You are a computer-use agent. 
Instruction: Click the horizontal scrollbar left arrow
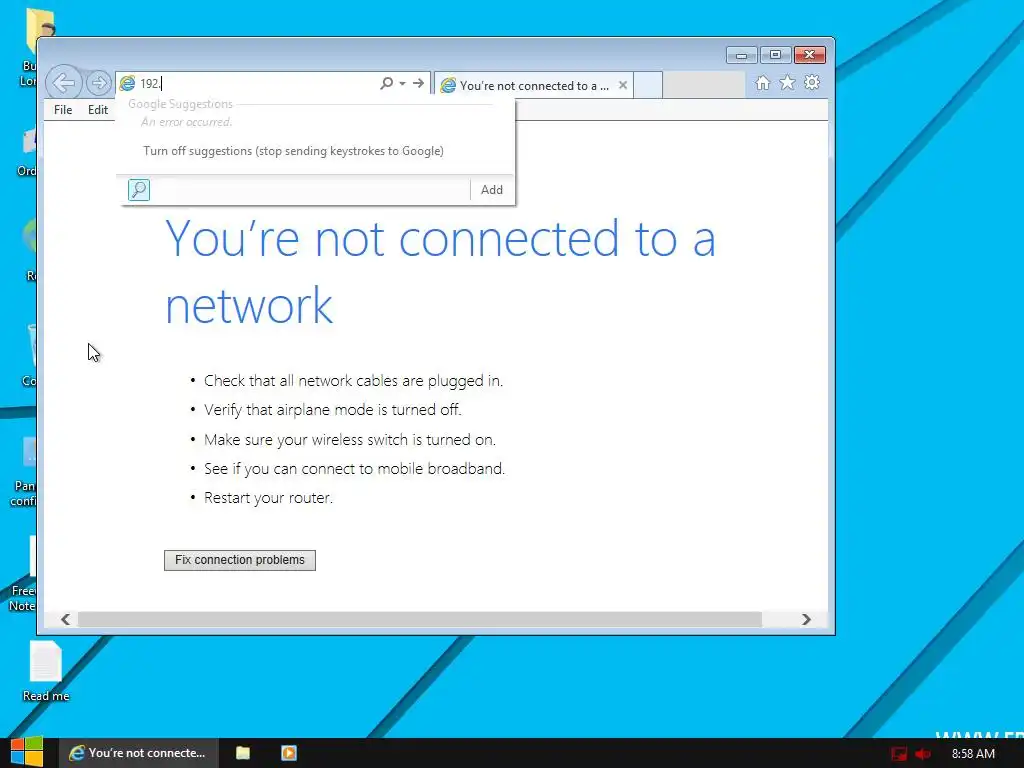click(x=65, y=619)
